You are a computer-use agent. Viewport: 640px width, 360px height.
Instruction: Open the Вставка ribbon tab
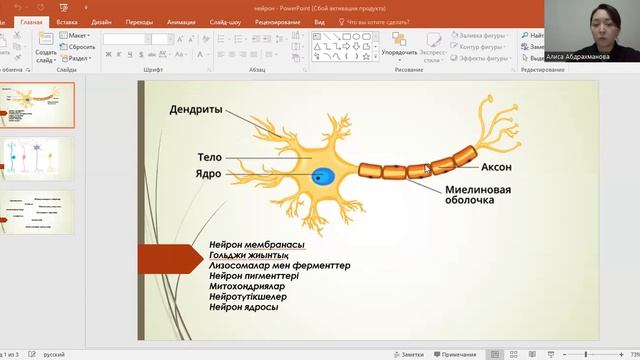(67, 22)
